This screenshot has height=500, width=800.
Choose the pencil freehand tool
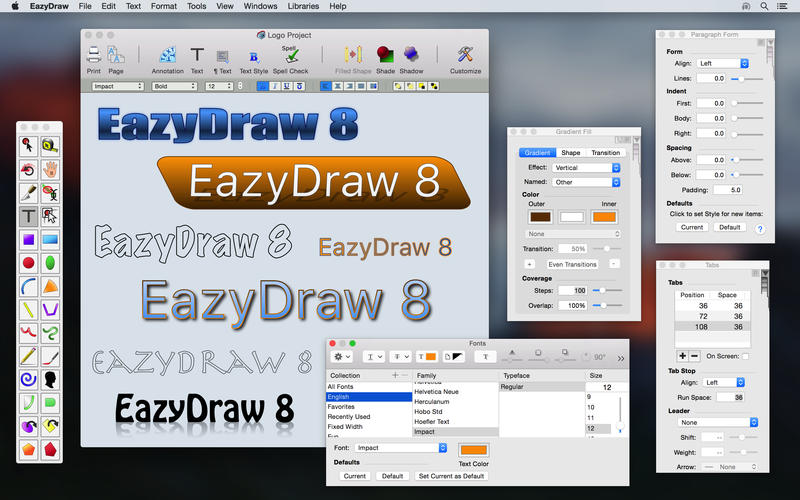click(x=29, y=356)
